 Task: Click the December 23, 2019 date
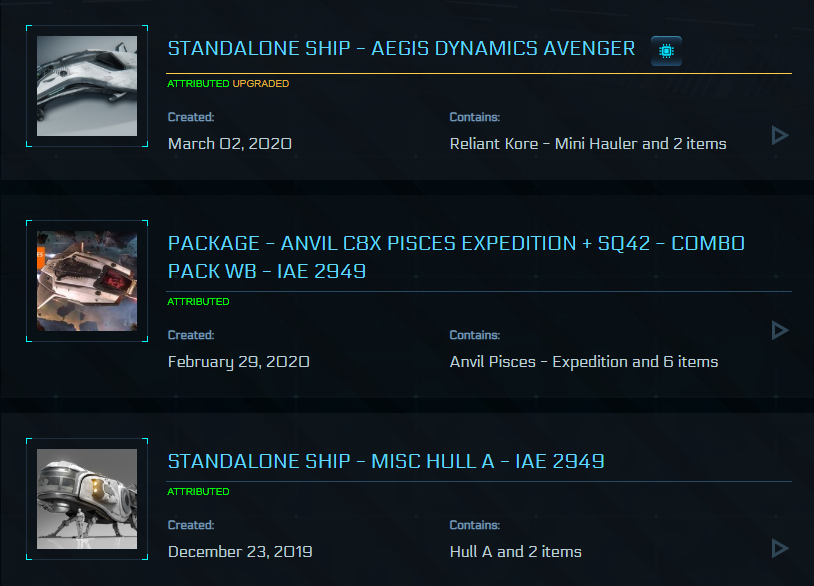(x=240, y=552)
